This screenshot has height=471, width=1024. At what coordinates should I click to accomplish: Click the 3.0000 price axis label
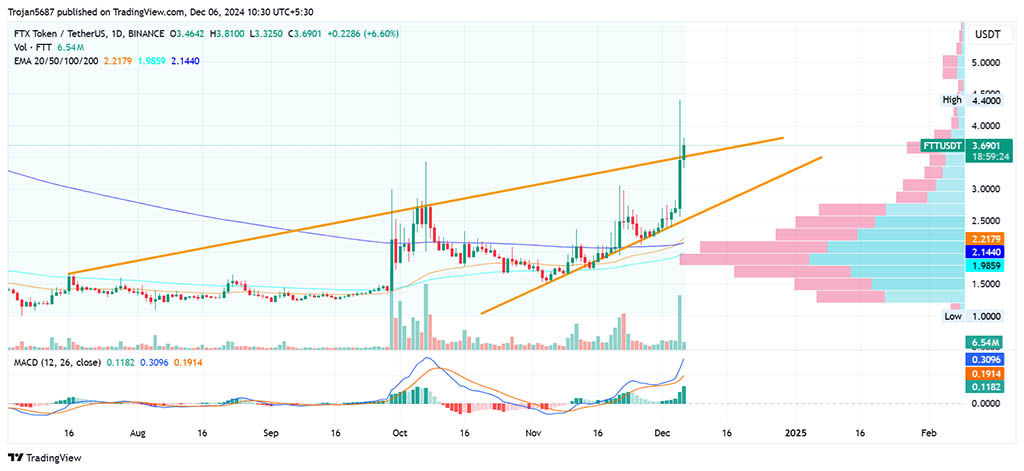(x=984, y=189)
